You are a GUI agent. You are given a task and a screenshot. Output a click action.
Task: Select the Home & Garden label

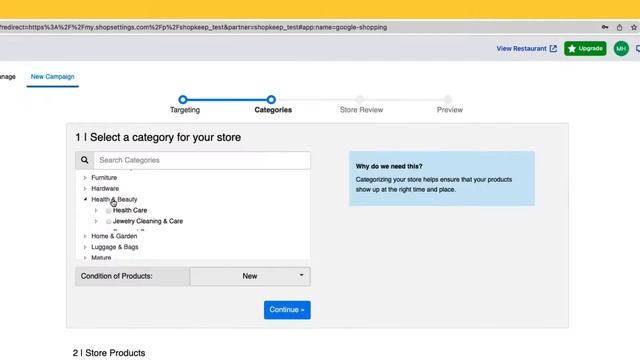[114, 236]
